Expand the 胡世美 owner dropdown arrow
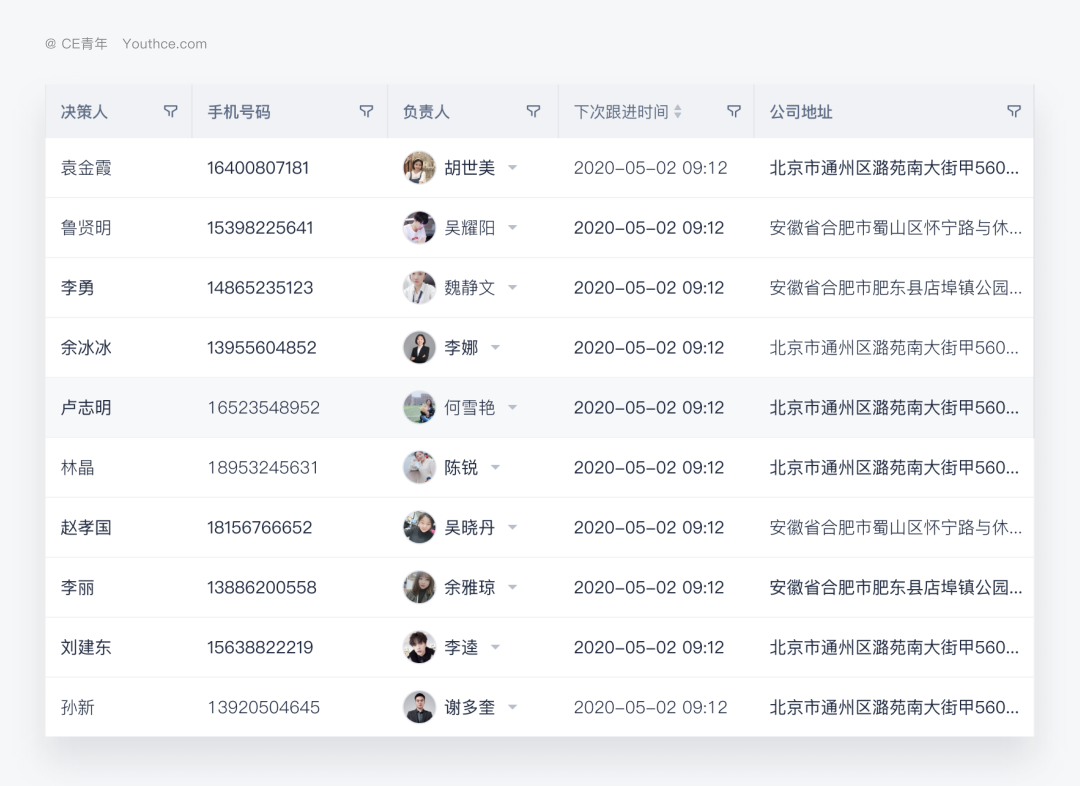The image size is (1080, 786). point(512,167)
